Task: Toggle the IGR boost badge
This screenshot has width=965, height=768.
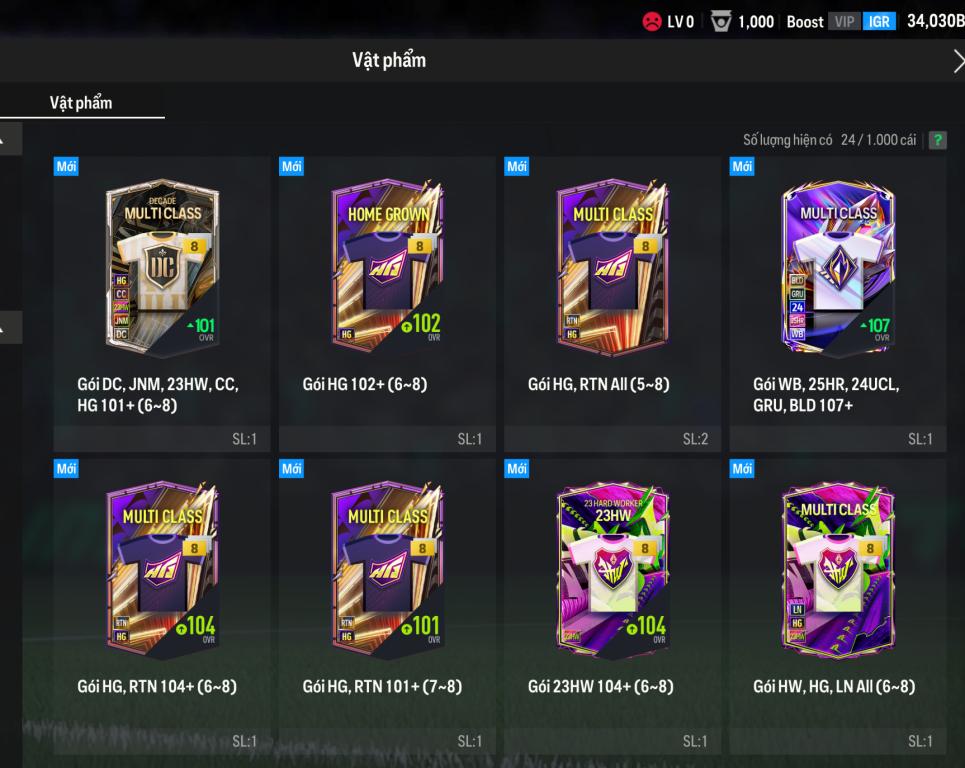Action: [x=879, y=22]
